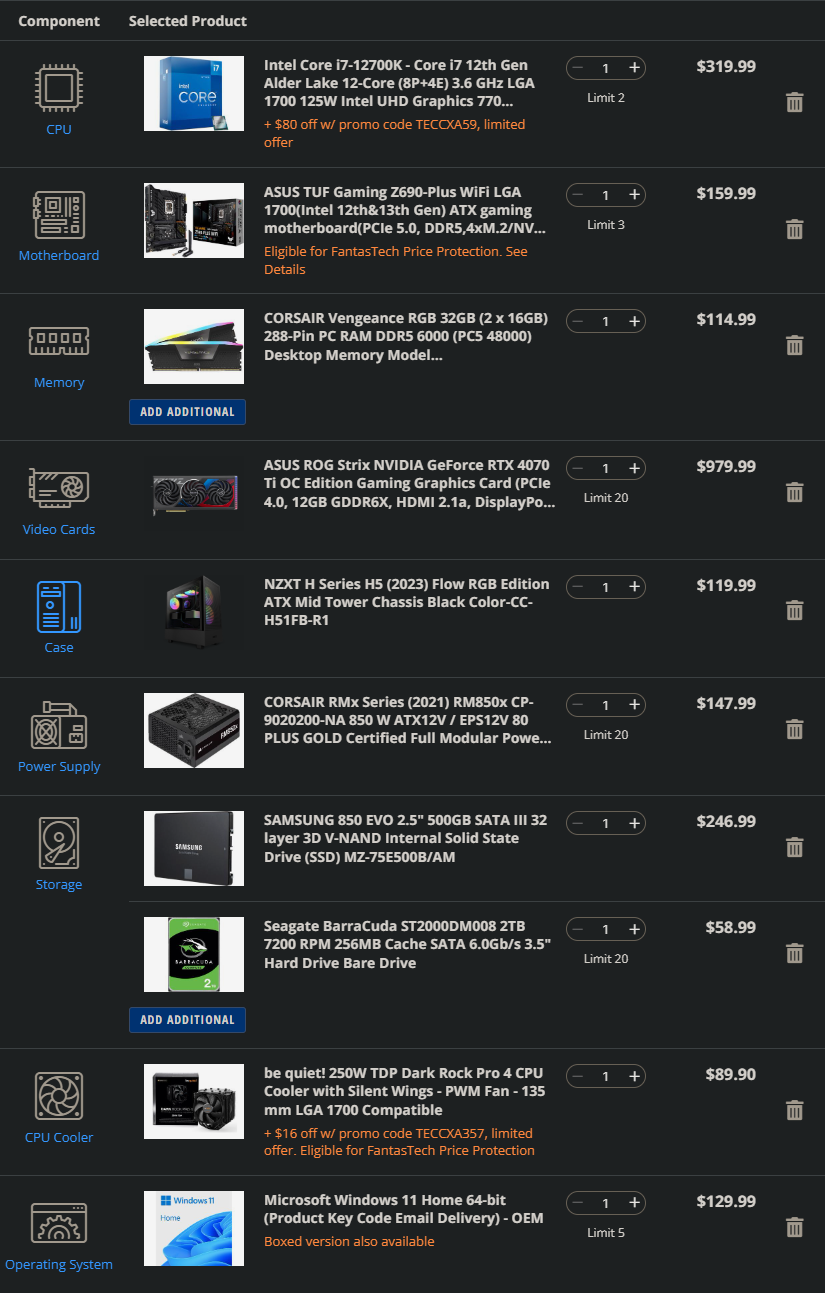Trash the Seagate BarraCuda hard drive
The height and width of the screenshot is (1293, 825).
click(x=794, y=952)
